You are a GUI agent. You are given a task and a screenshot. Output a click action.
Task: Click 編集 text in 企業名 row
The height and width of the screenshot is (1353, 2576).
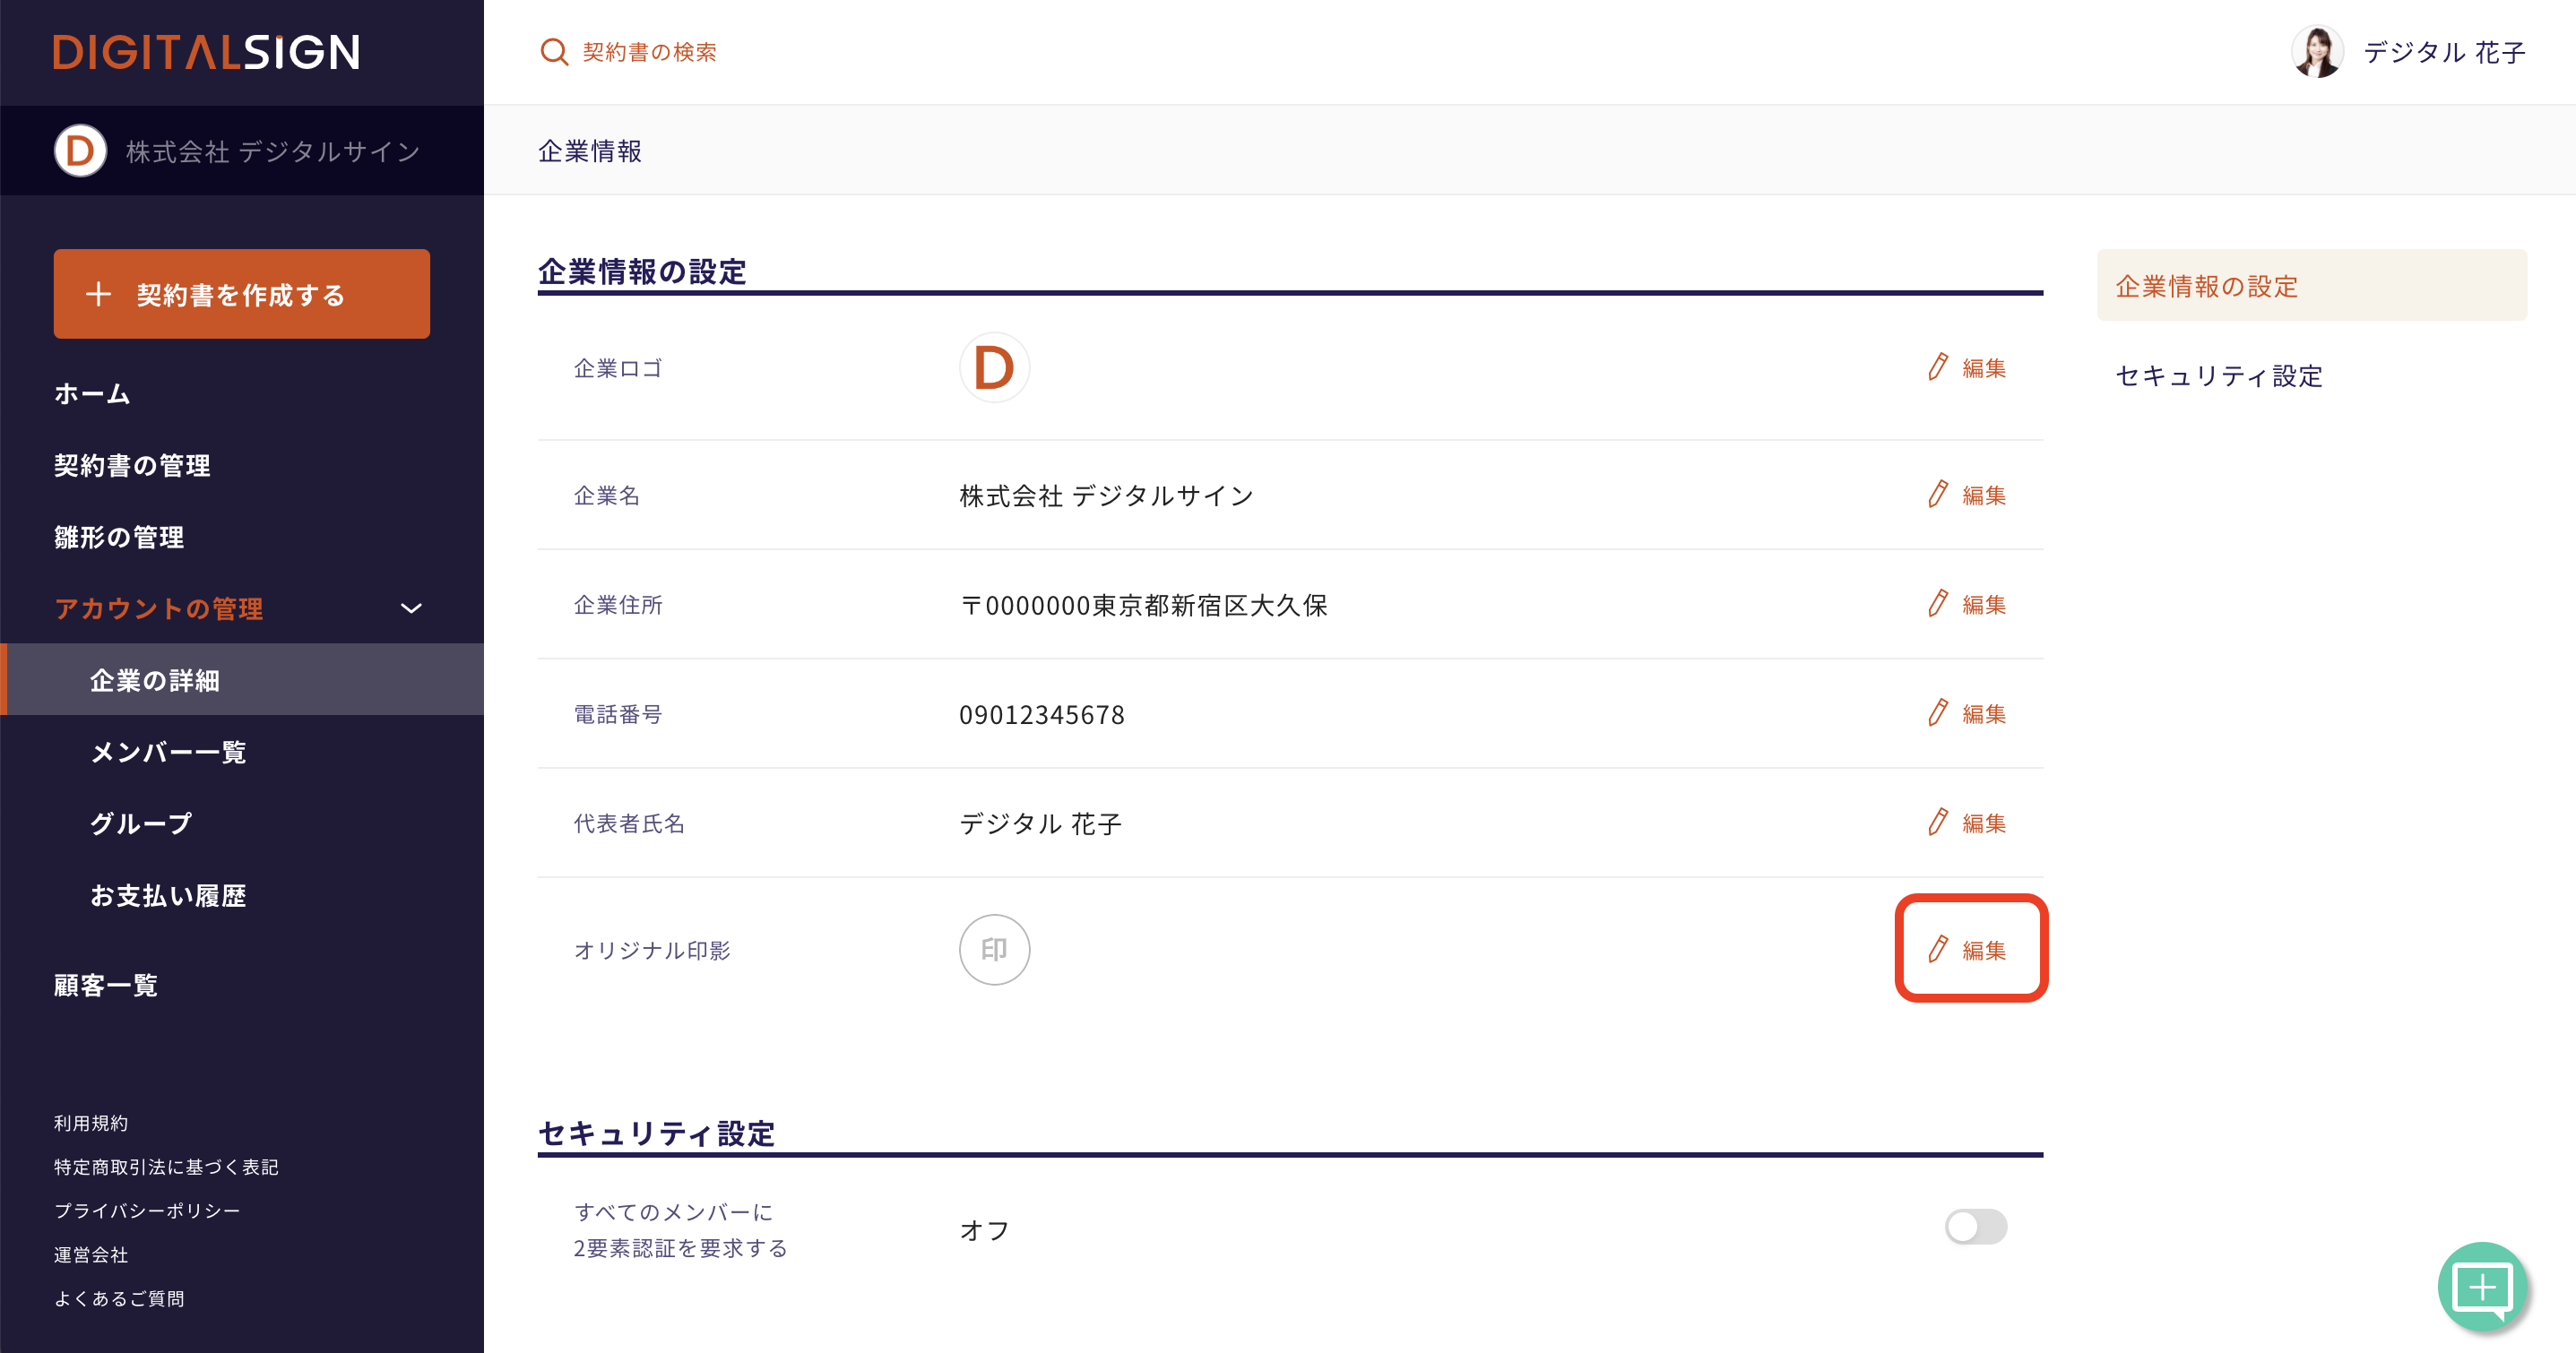(x=1984, y=495)
